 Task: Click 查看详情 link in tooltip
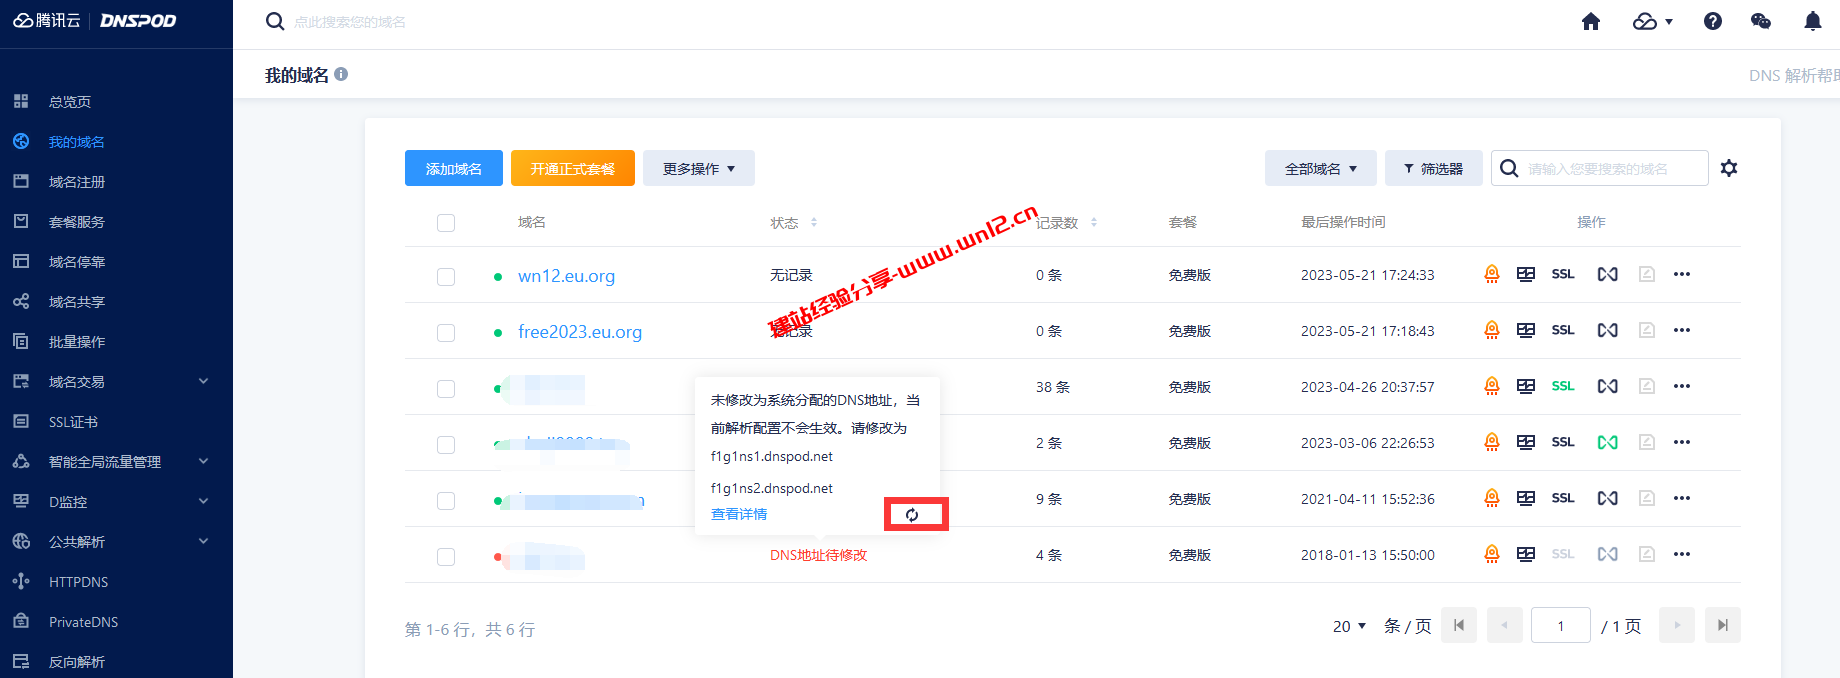click(739, 514)
